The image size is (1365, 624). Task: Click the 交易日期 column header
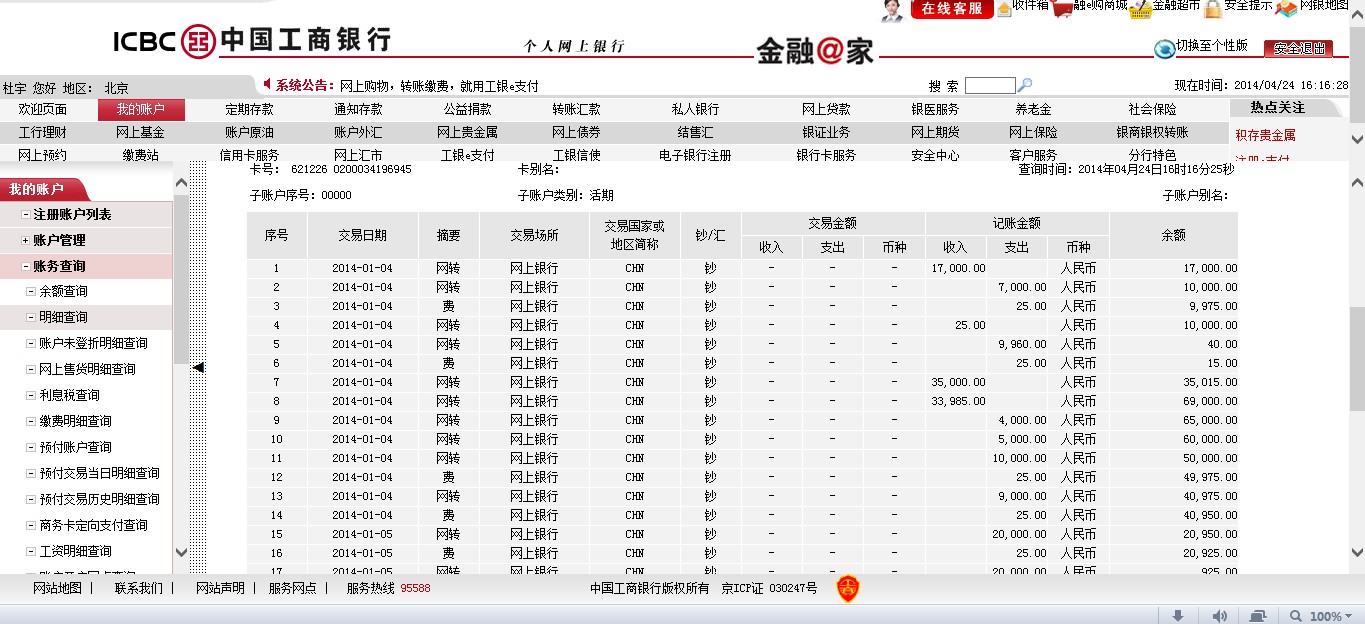362,236
